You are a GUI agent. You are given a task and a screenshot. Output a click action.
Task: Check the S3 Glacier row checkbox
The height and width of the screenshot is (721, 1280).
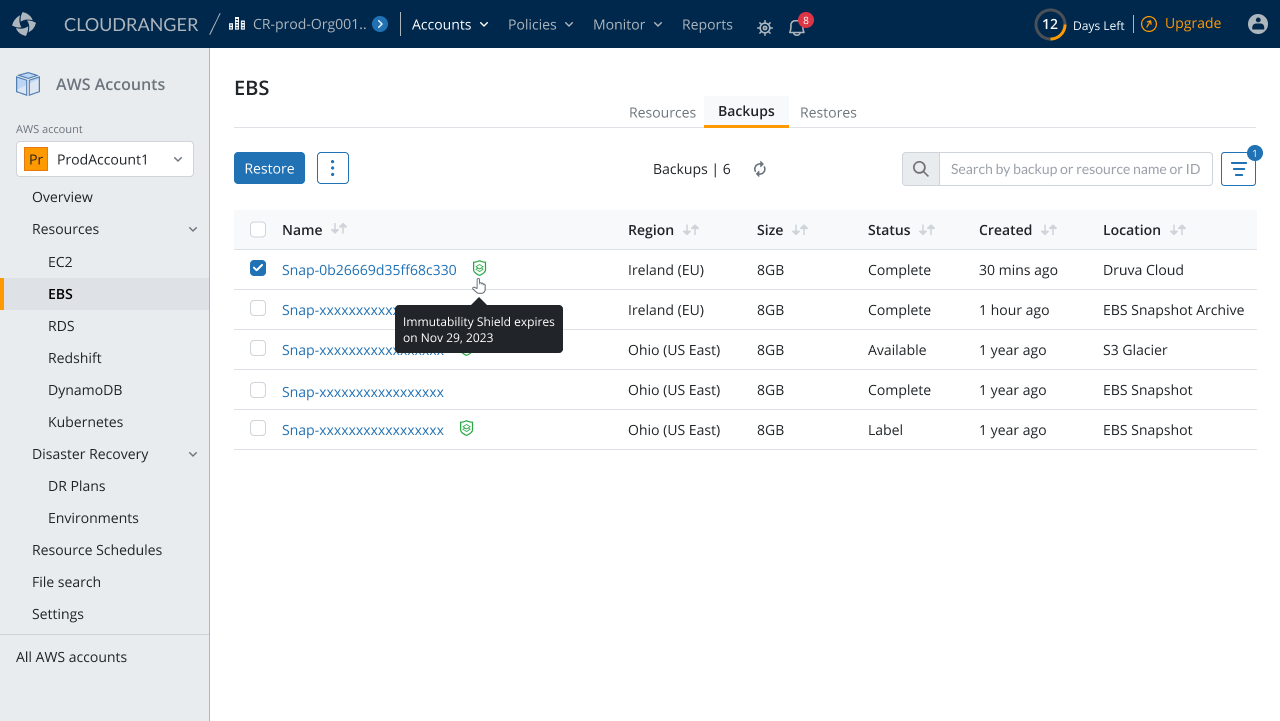coord(258,348)
